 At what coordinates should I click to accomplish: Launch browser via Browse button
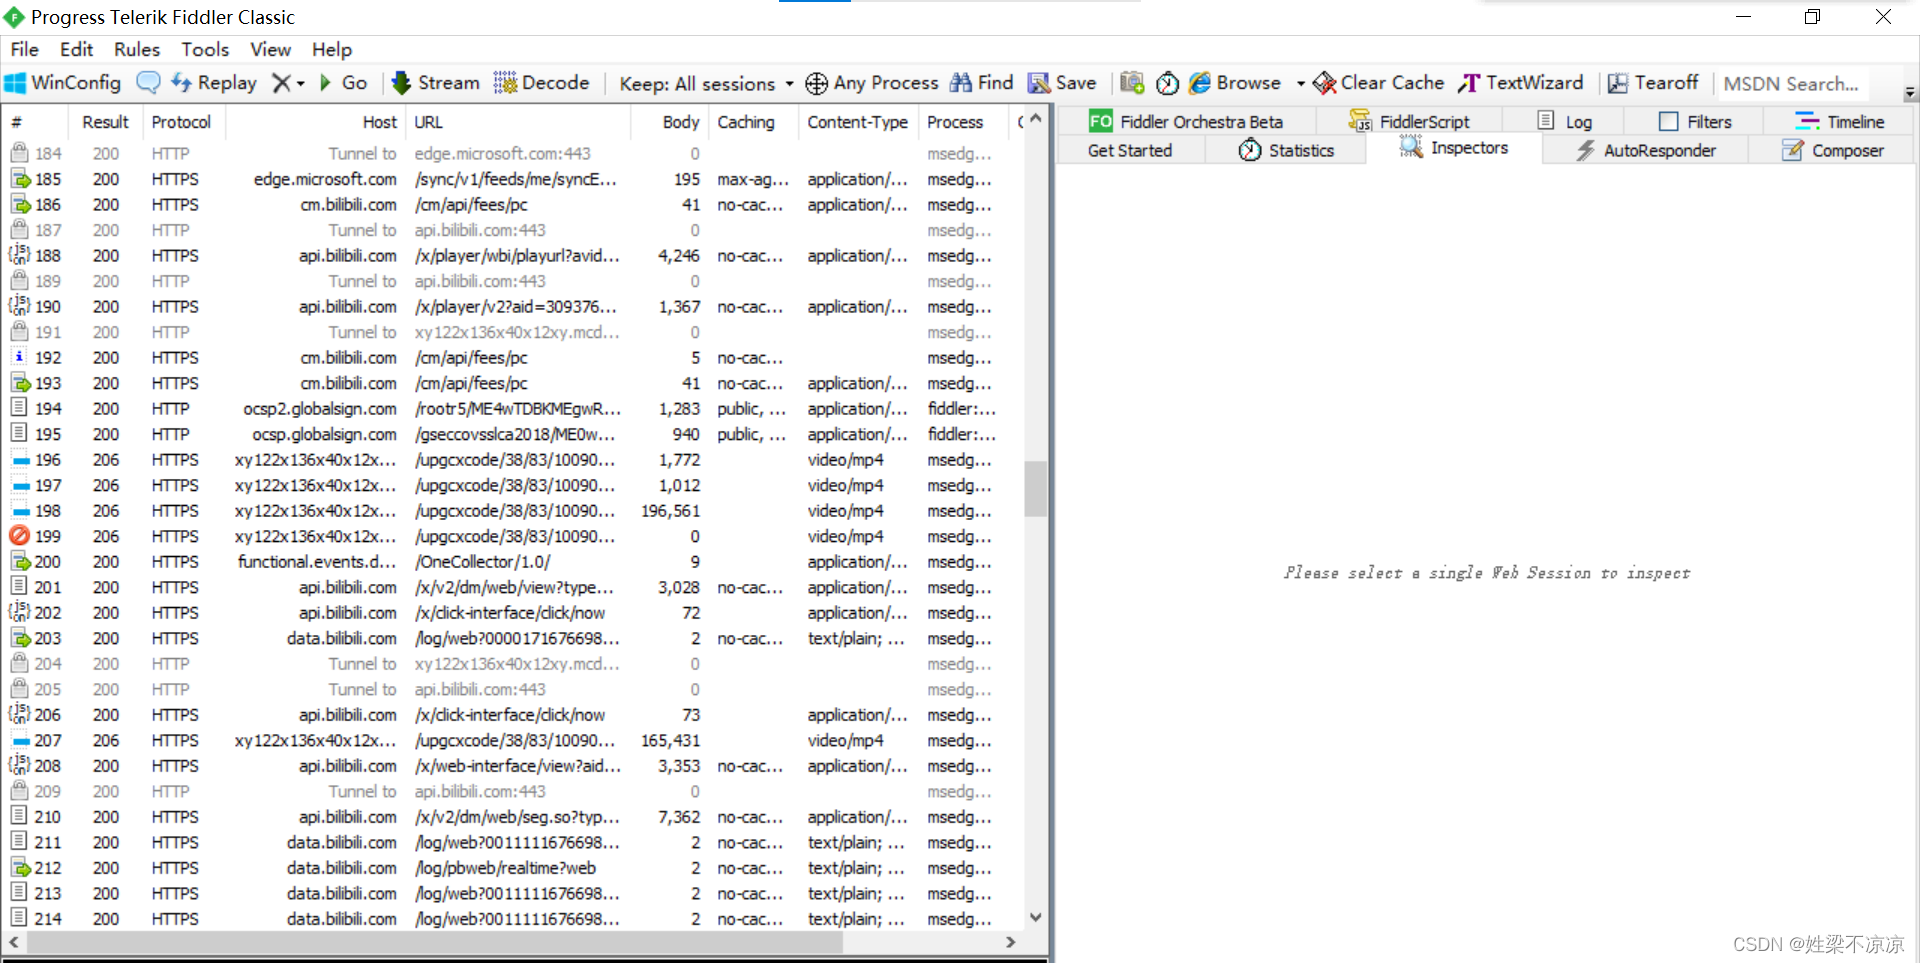(1235, 83)
